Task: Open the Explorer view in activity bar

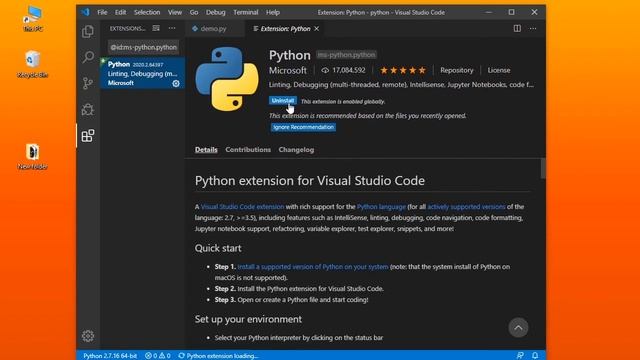Action: point(88,31)
